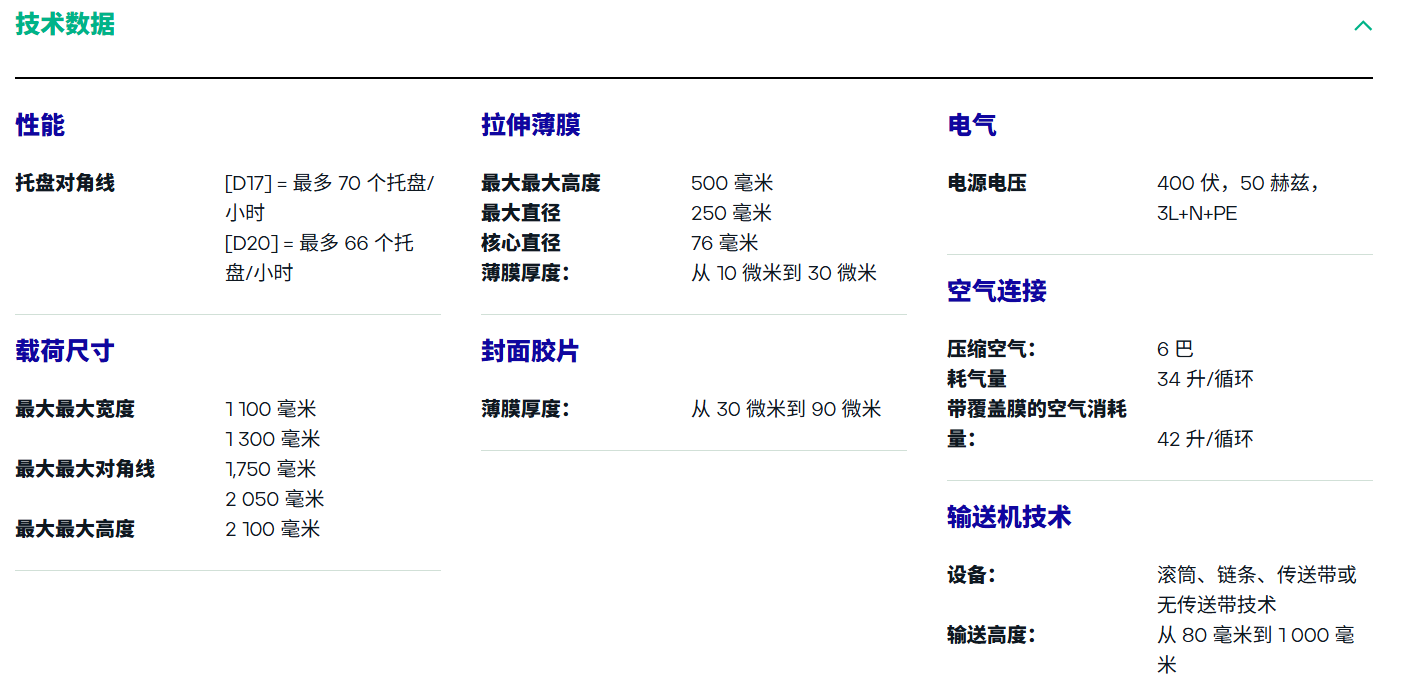Click the 最大最大对角线 label

coord(85,469)
